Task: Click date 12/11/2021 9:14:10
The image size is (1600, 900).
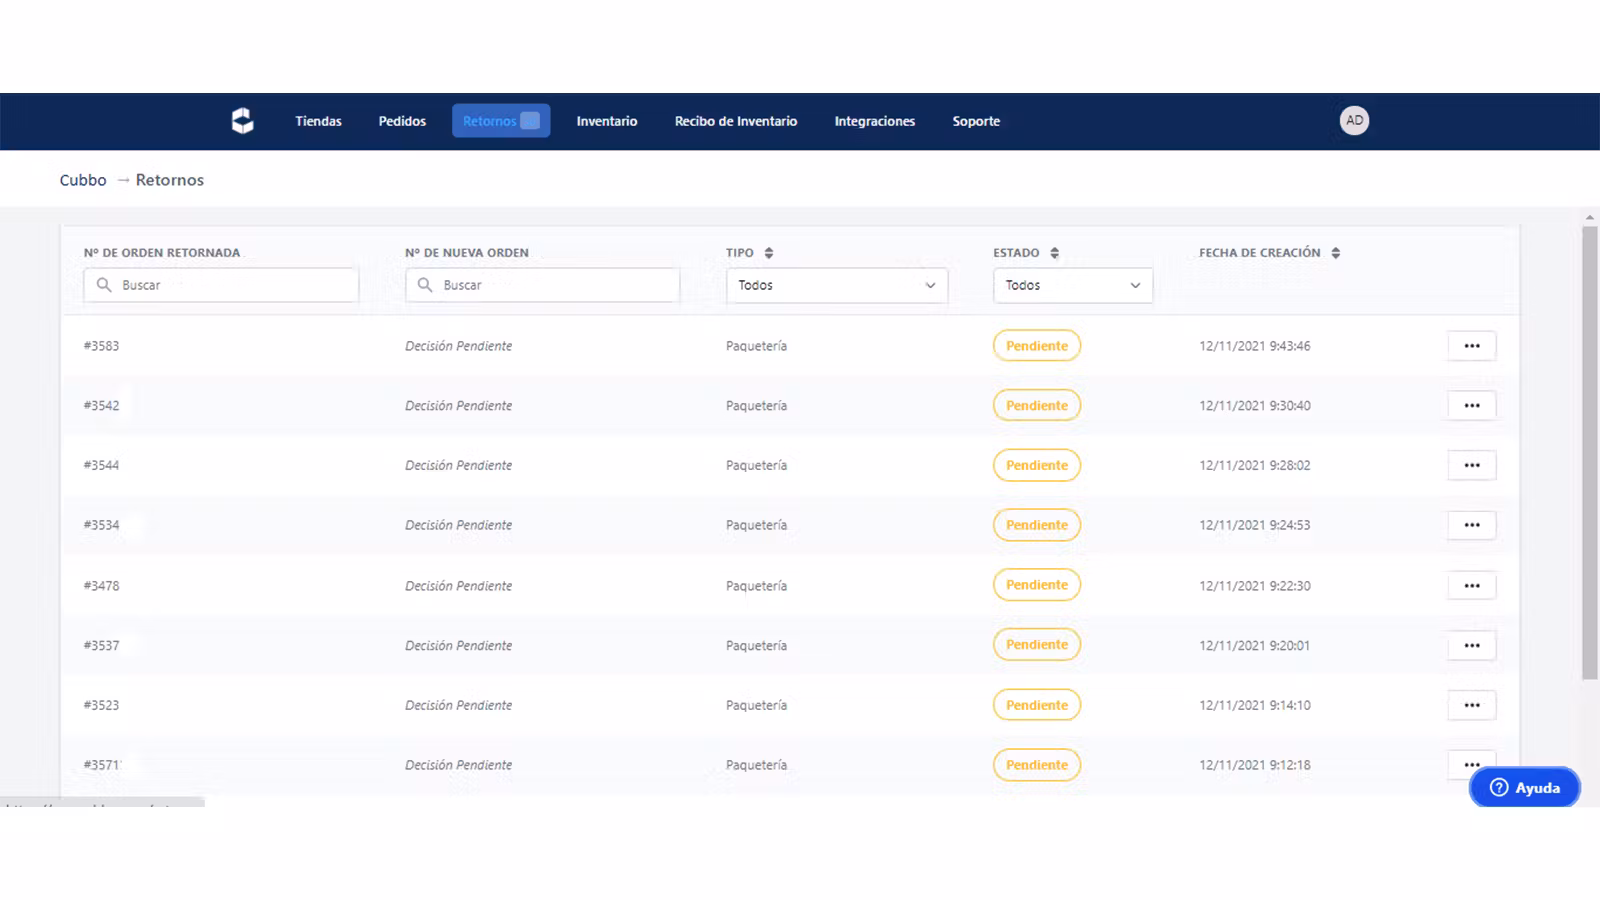Action: tap(1255, 705)
